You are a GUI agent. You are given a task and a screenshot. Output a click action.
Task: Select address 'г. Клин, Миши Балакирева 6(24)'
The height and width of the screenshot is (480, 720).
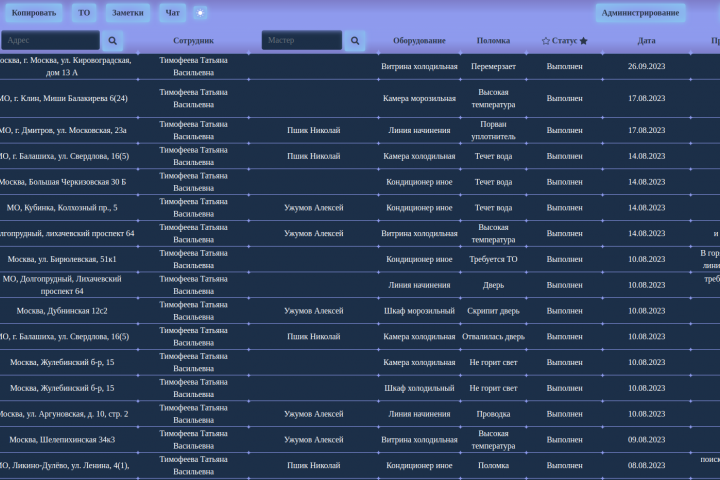(63, 98)
